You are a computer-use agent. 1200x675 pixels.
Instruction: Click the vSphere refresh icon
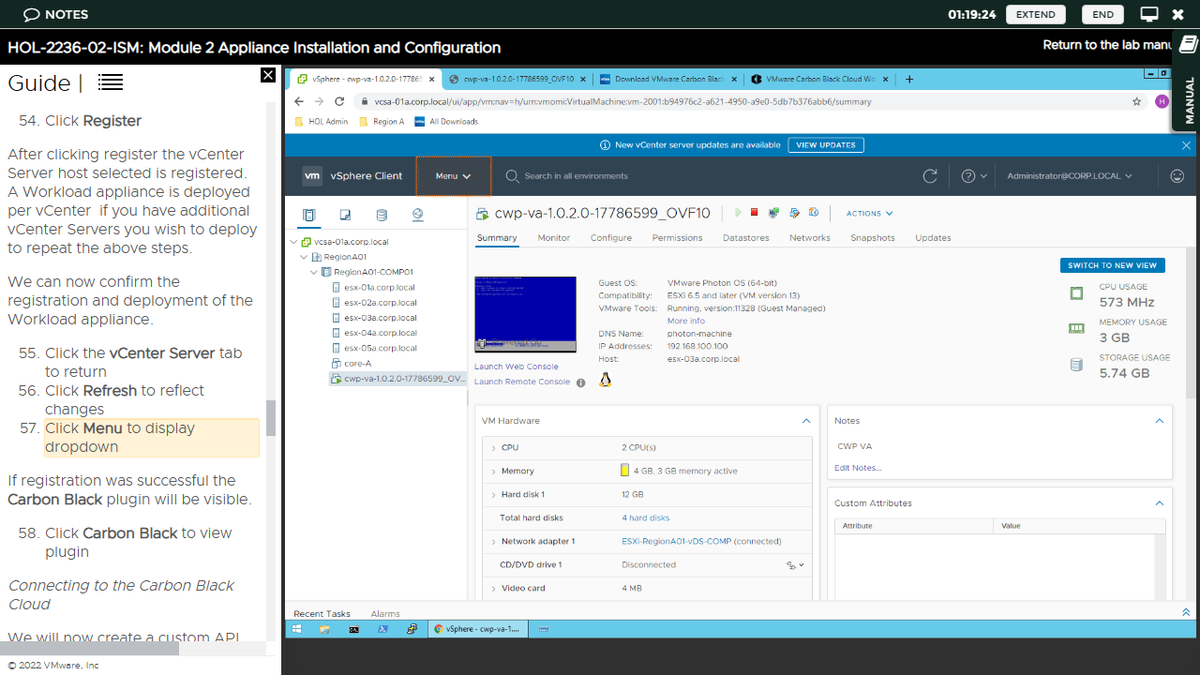click(x=929, y=176)
